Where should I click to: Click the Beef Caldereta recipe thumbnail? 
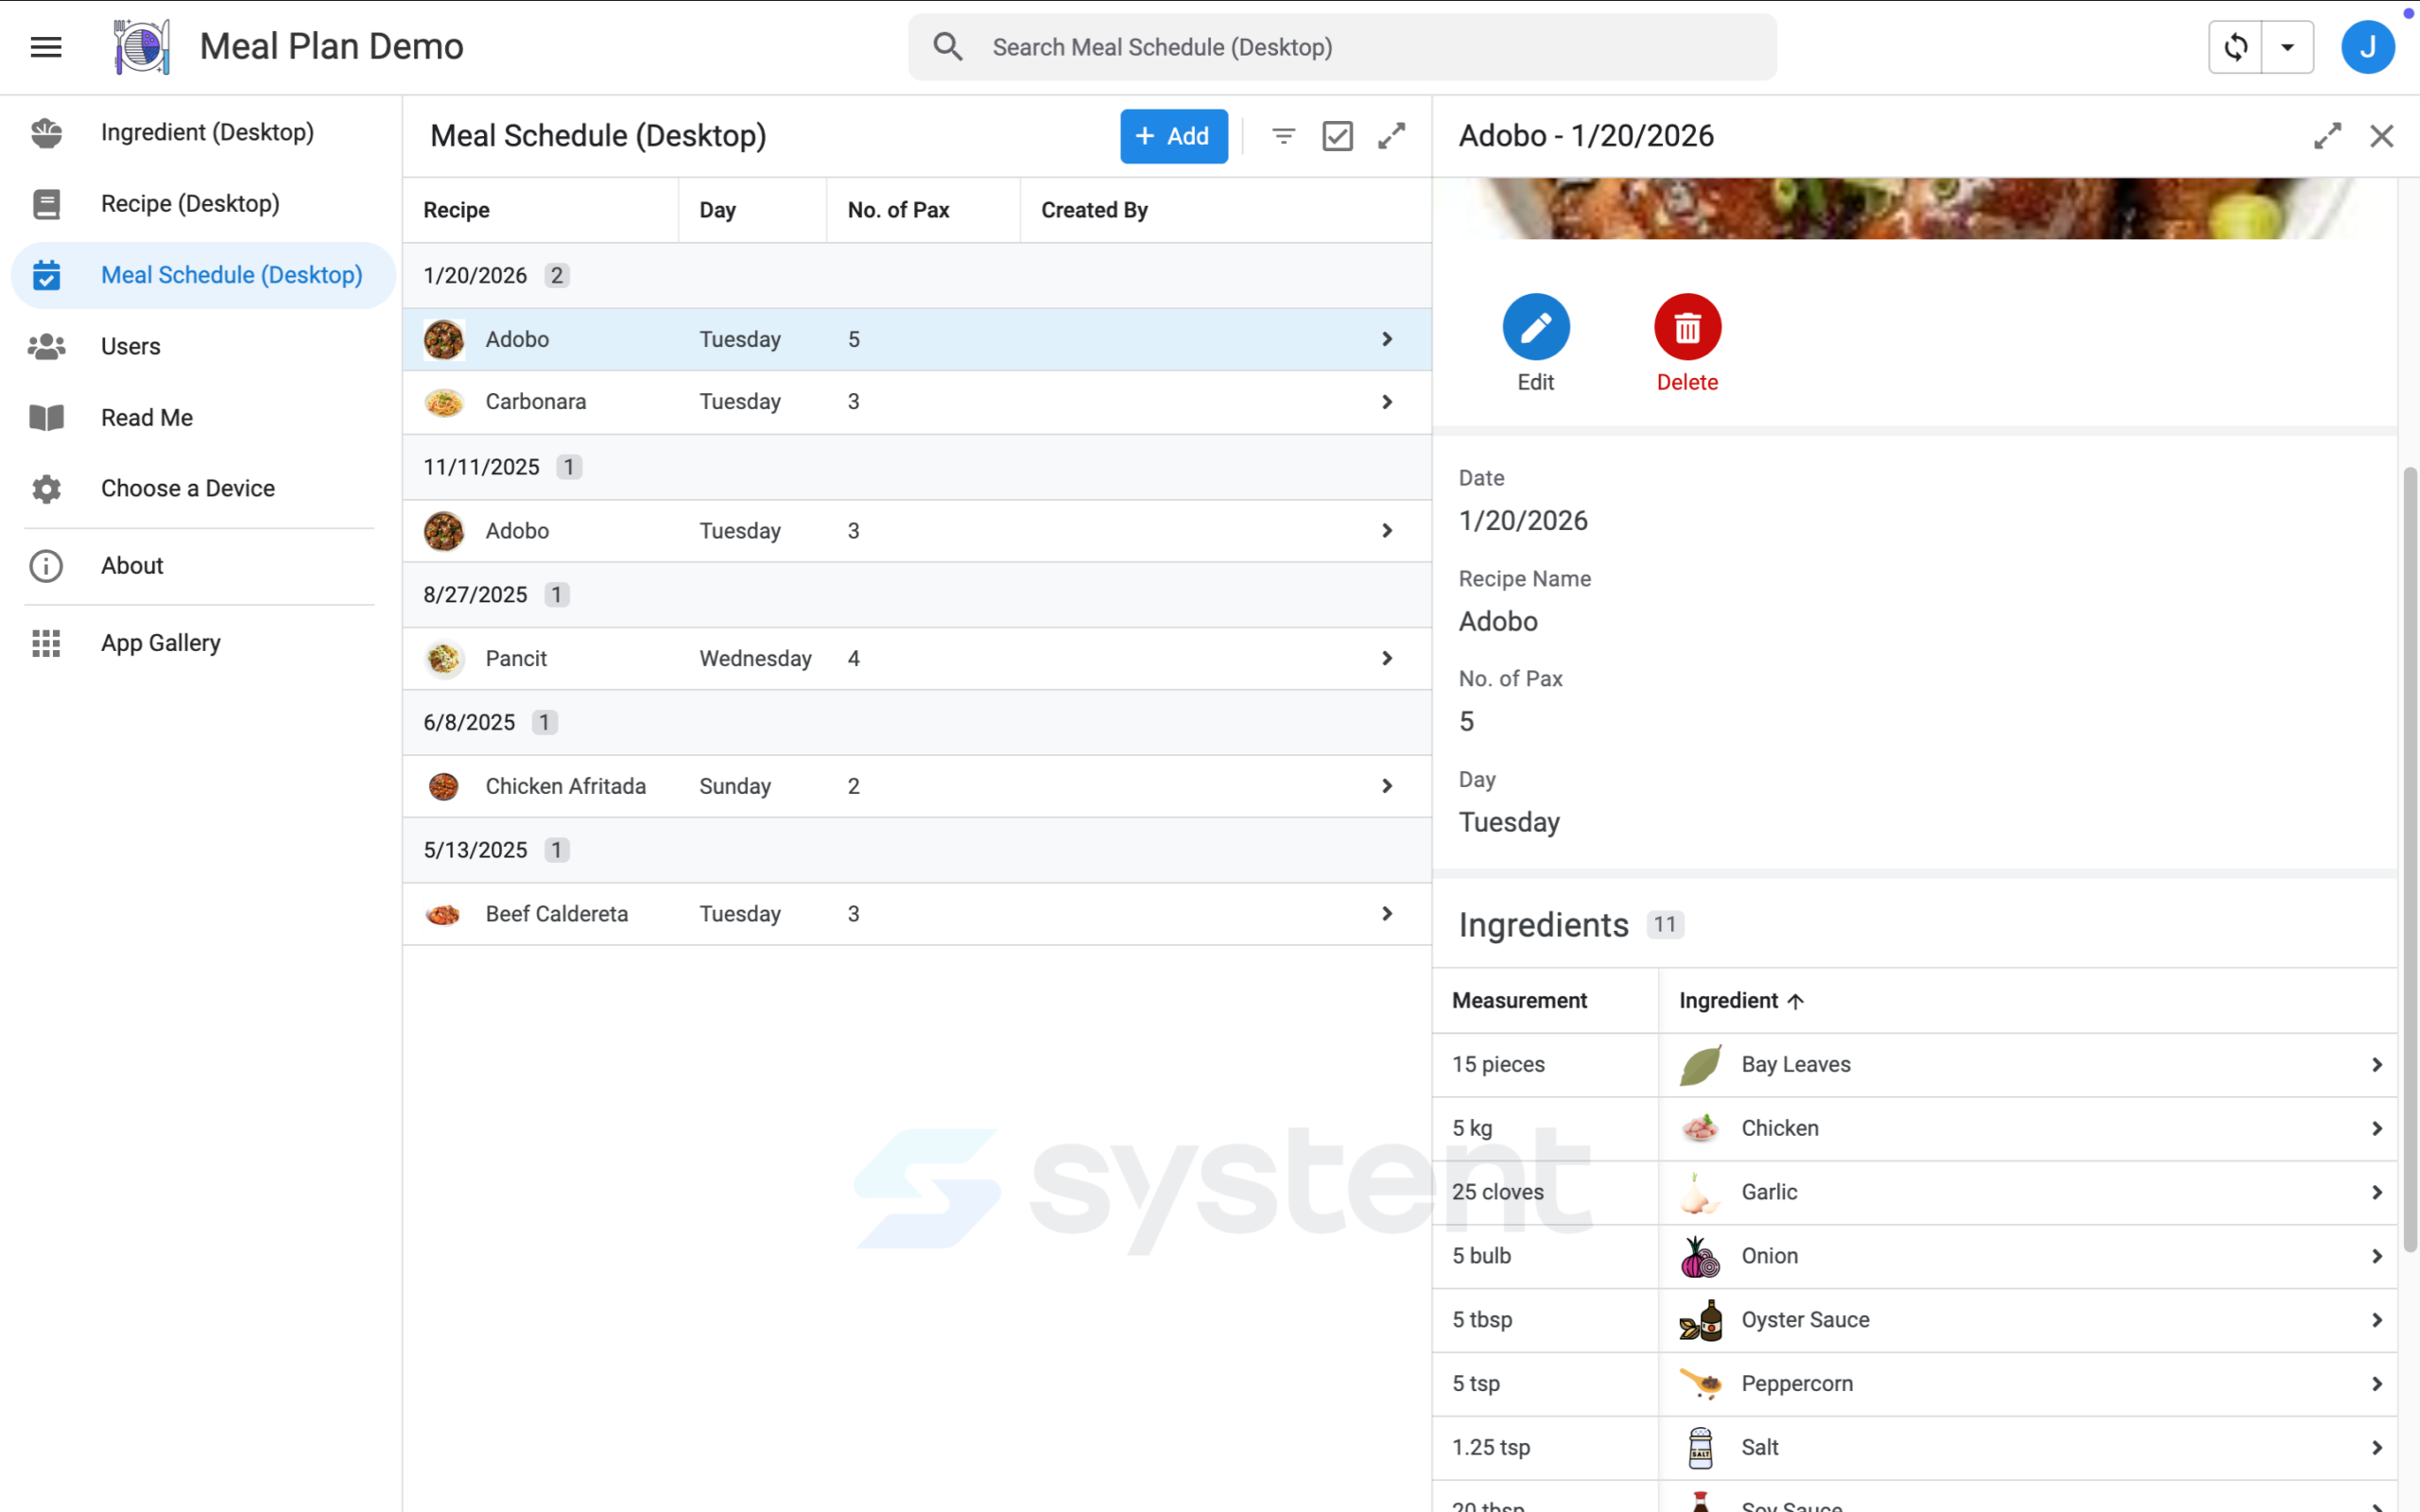(x=444, y=914)
